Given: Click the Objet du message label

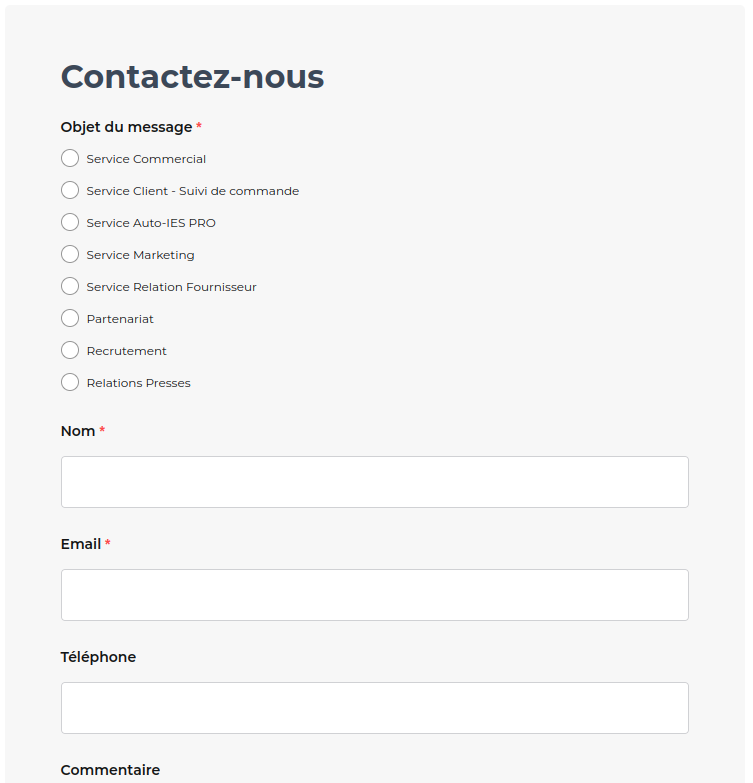Looking at the screenshot, I should tap(126, 127).
